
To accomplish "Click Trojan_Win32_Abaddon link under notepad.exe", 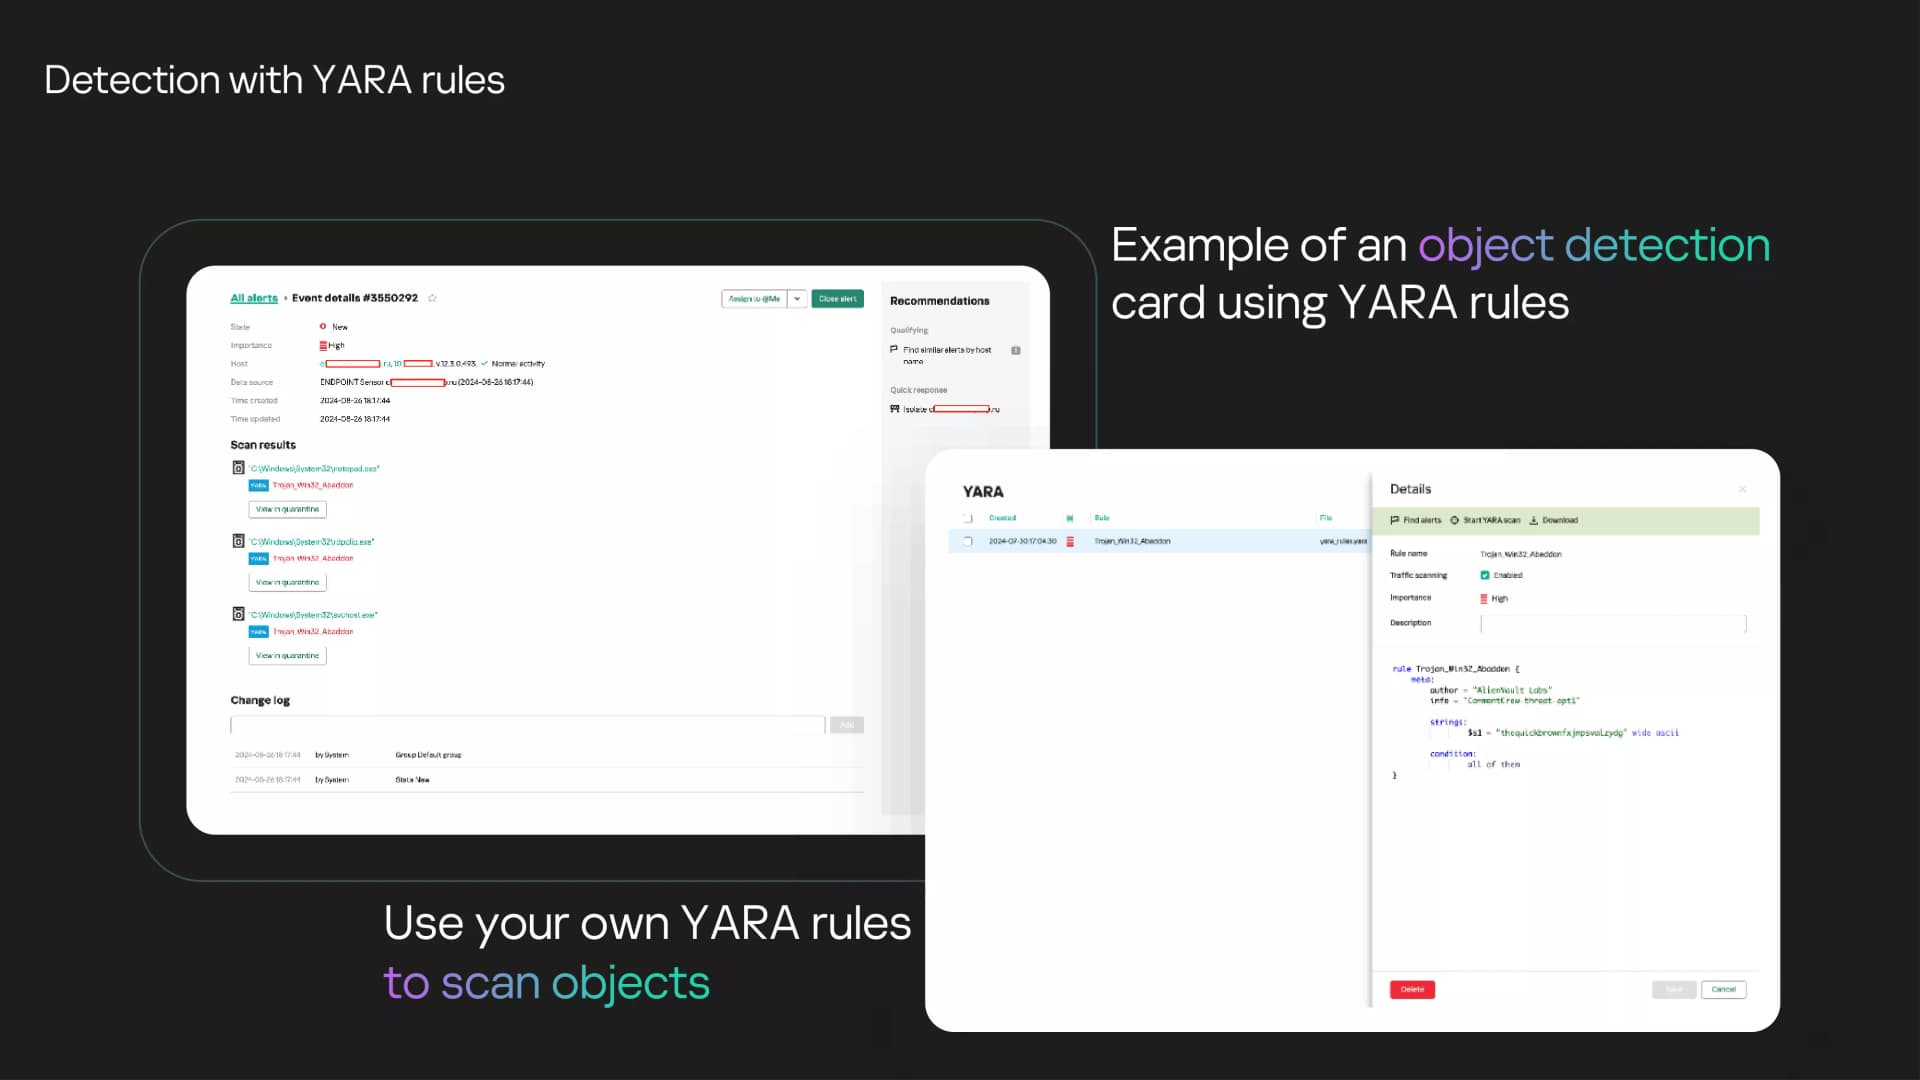I will coord(313,485).
